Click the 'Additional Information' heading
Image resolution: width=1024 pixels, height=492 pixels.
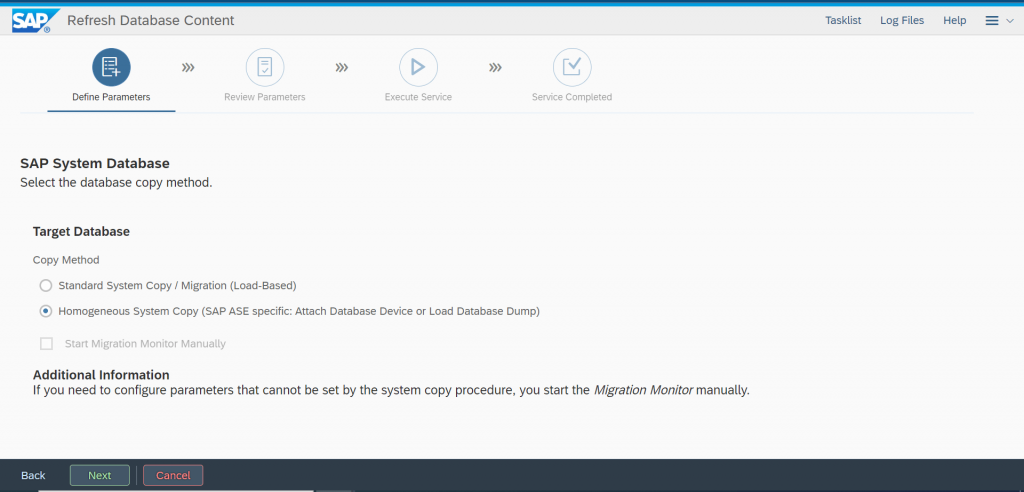click(101, 375)
